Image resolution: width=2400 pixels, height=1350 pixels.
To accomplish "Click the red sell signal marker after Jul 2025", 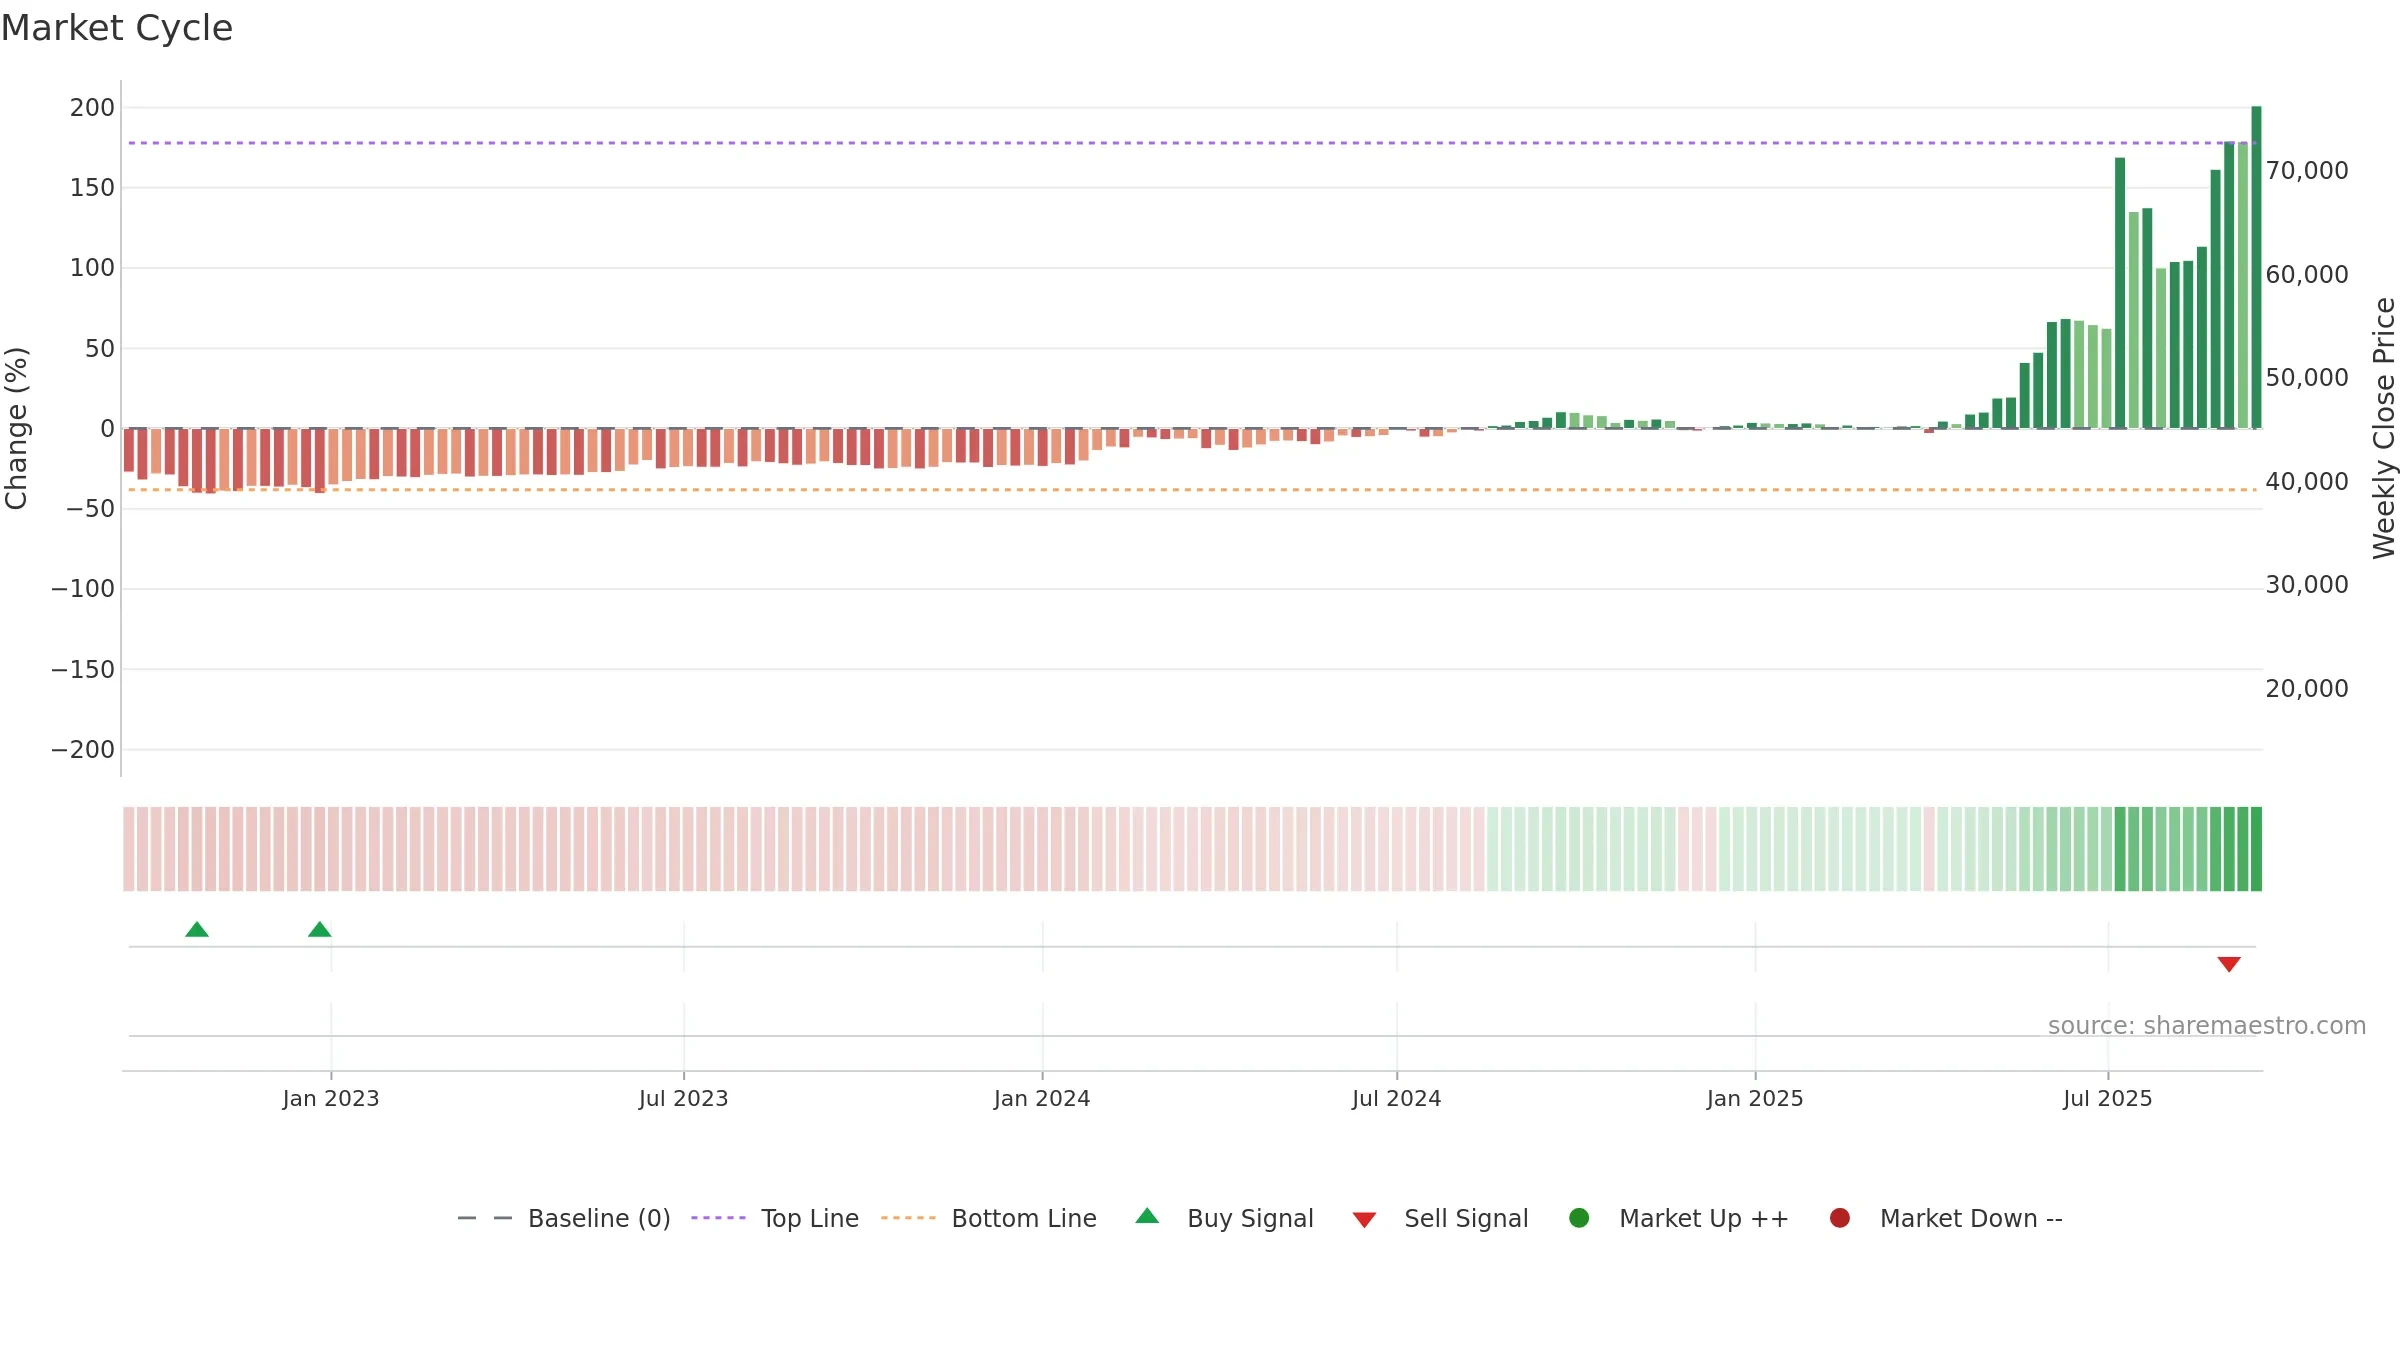I will click(2229, 964).
